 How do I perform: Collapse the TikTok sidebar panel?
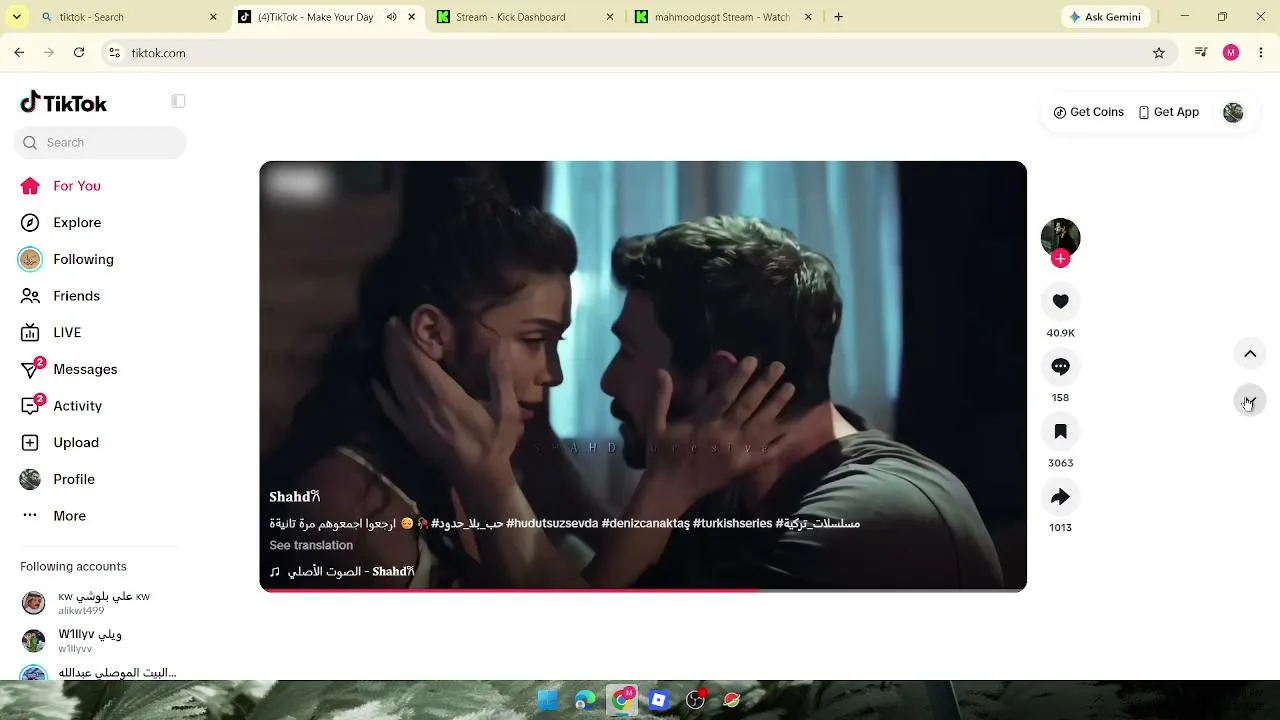point(178,101)
